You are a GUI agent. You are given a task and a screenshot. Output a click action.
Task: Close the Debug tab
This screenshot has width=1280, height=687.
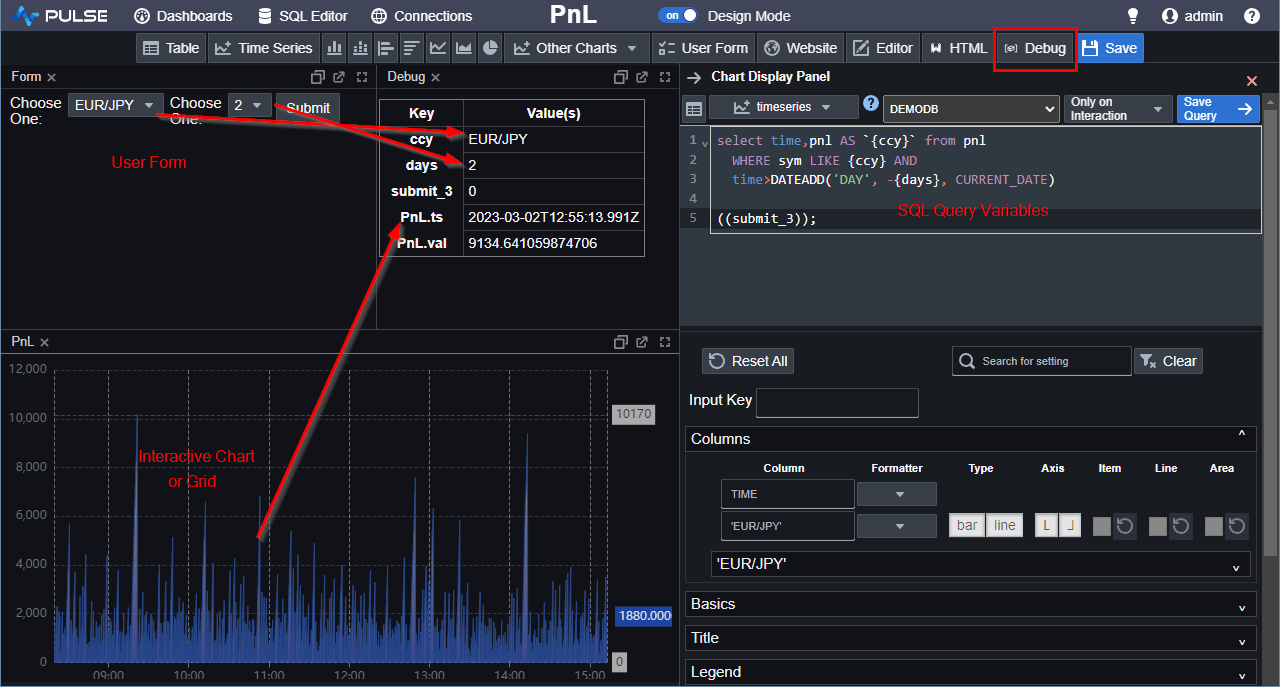click(436, 77)
